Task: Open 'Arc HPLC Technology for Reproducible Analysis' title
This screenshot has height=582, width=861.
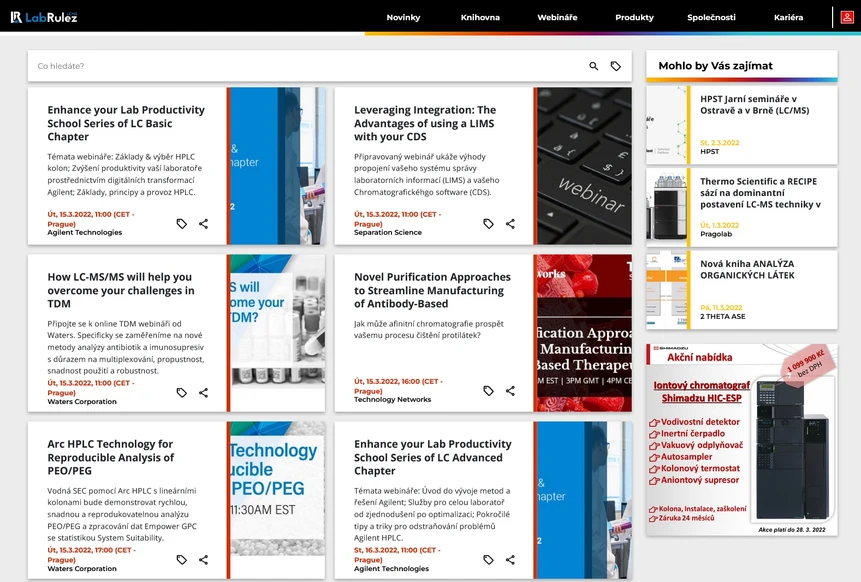Action: [110, 457]
